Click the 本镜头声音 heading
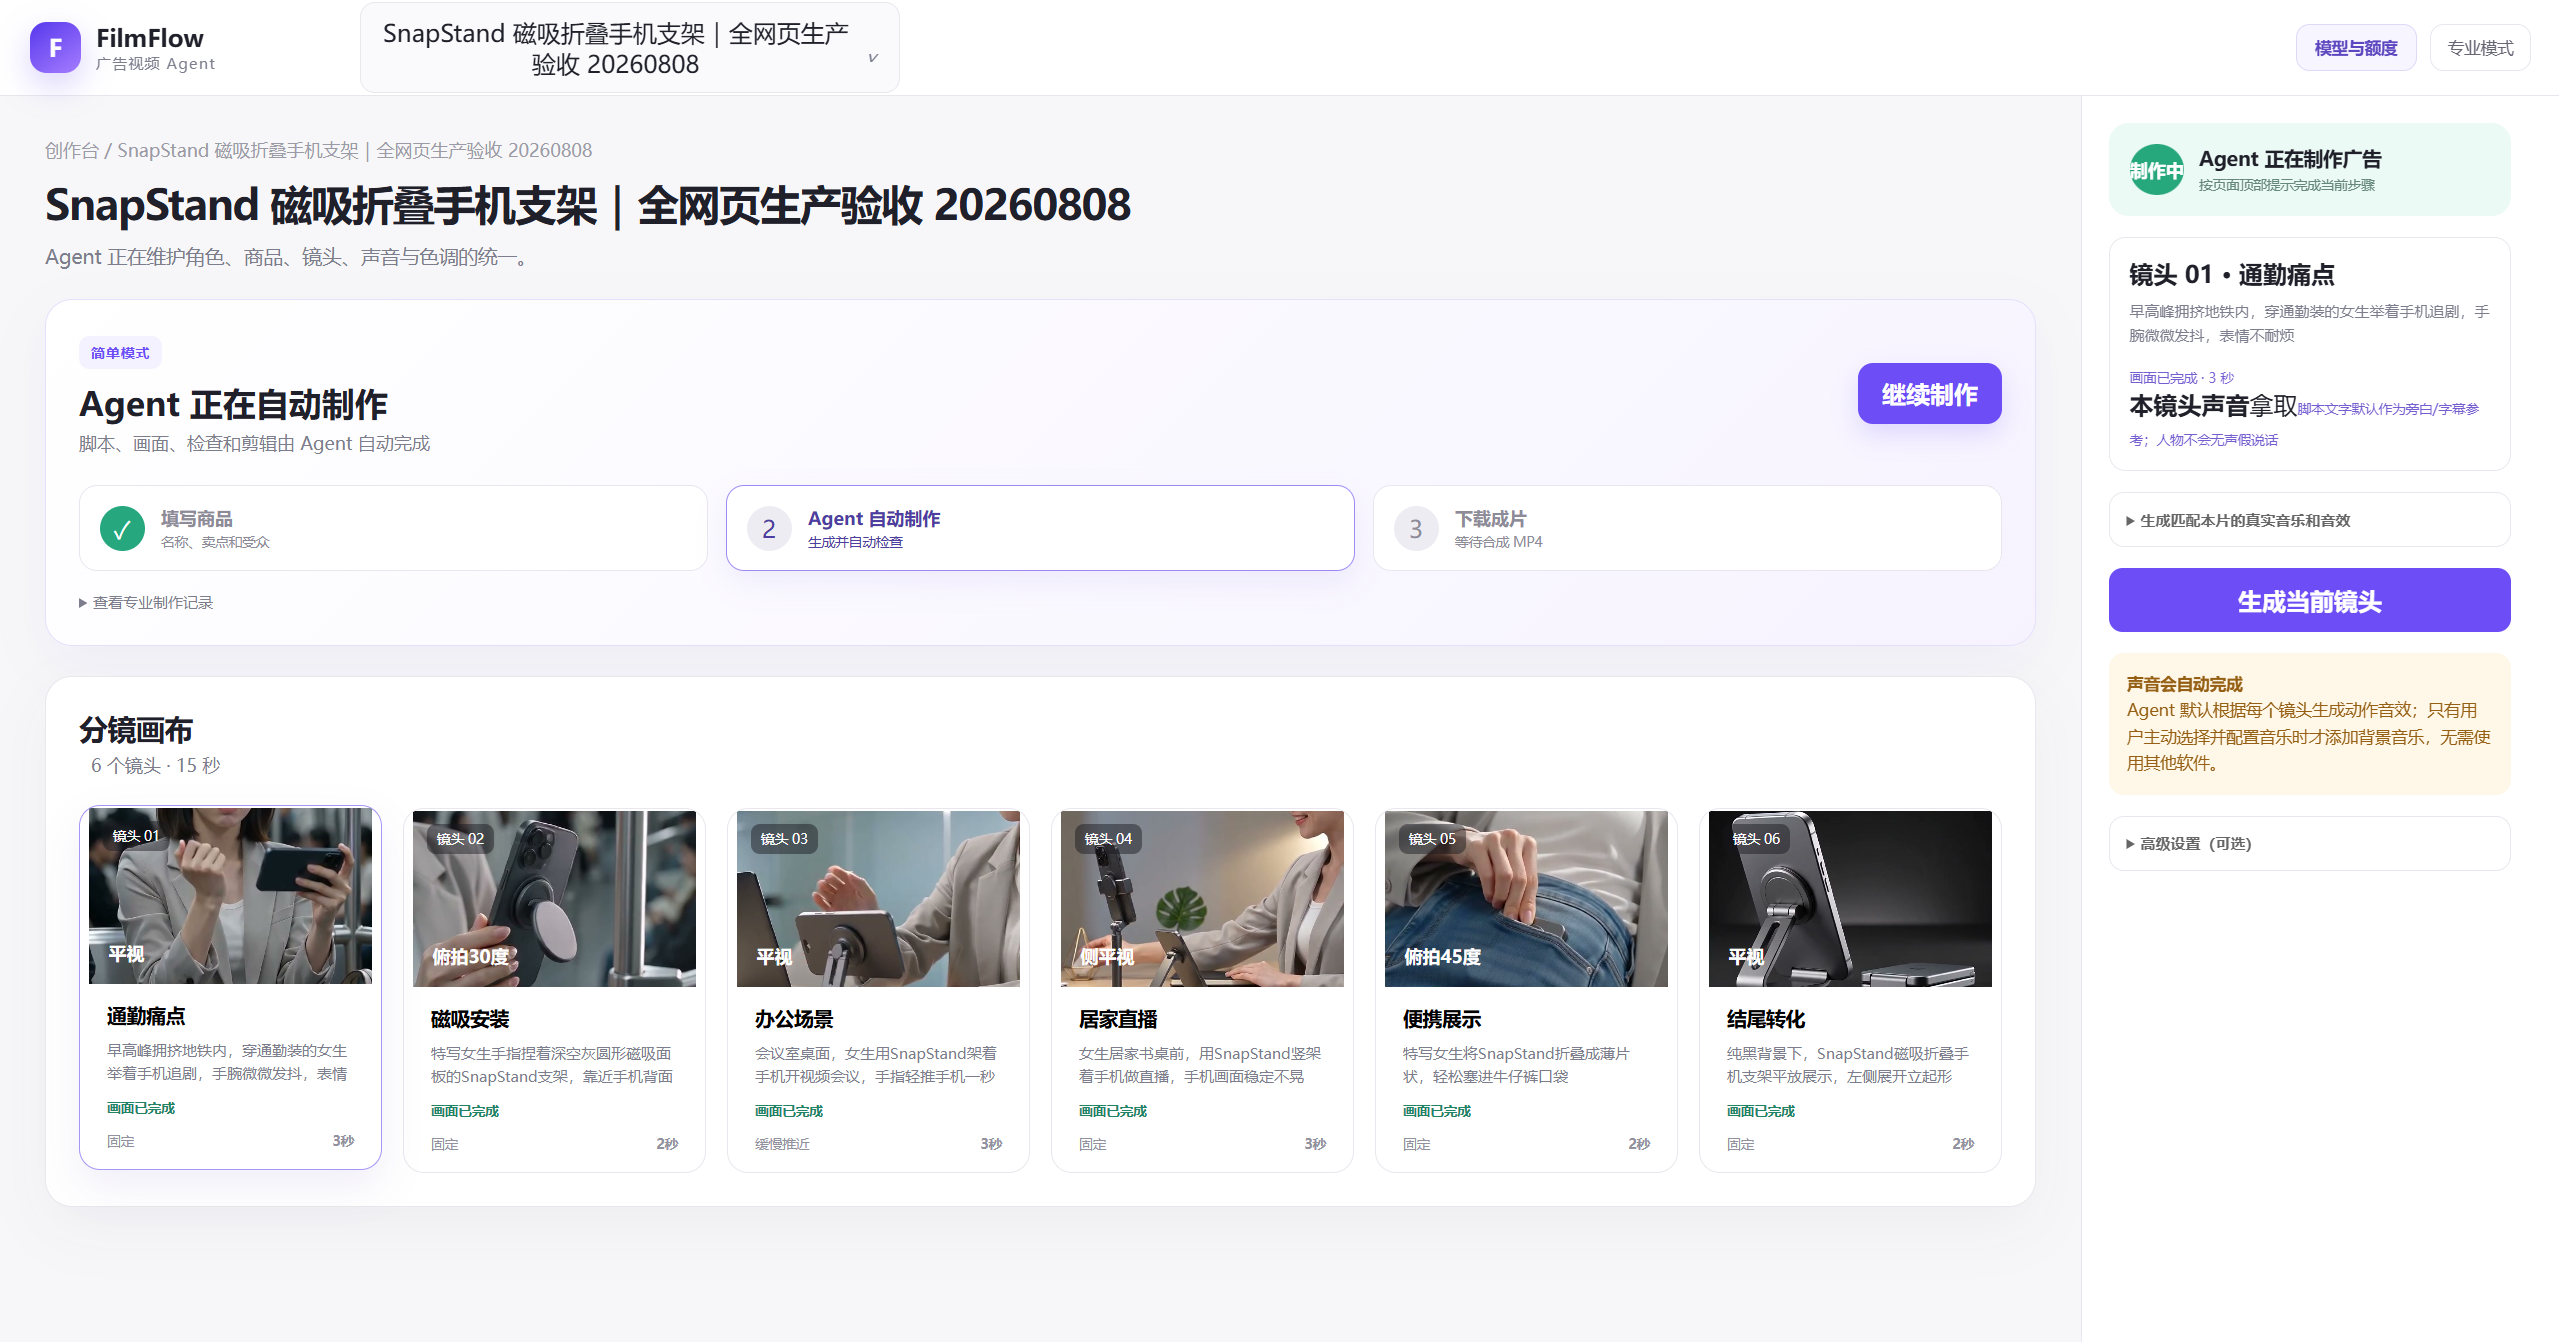2559x1342 pixels. (x=2189, y=406)
